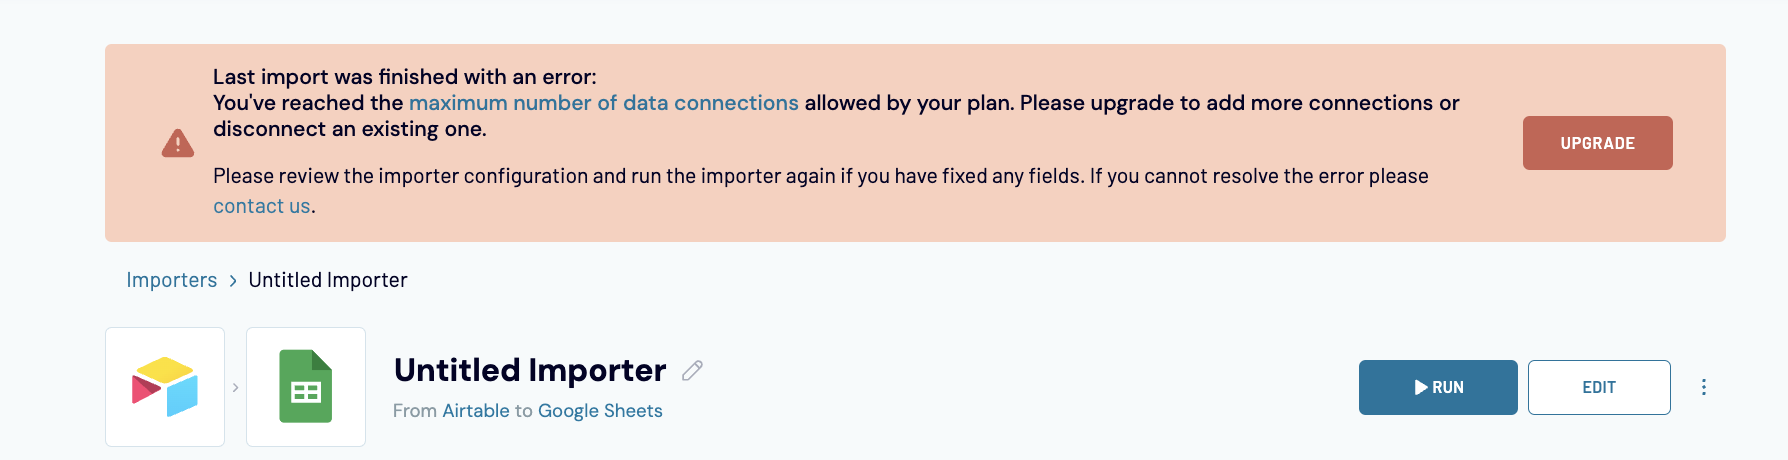Click the red warning triangle icon
The image size is (1788, 460).
178,144
